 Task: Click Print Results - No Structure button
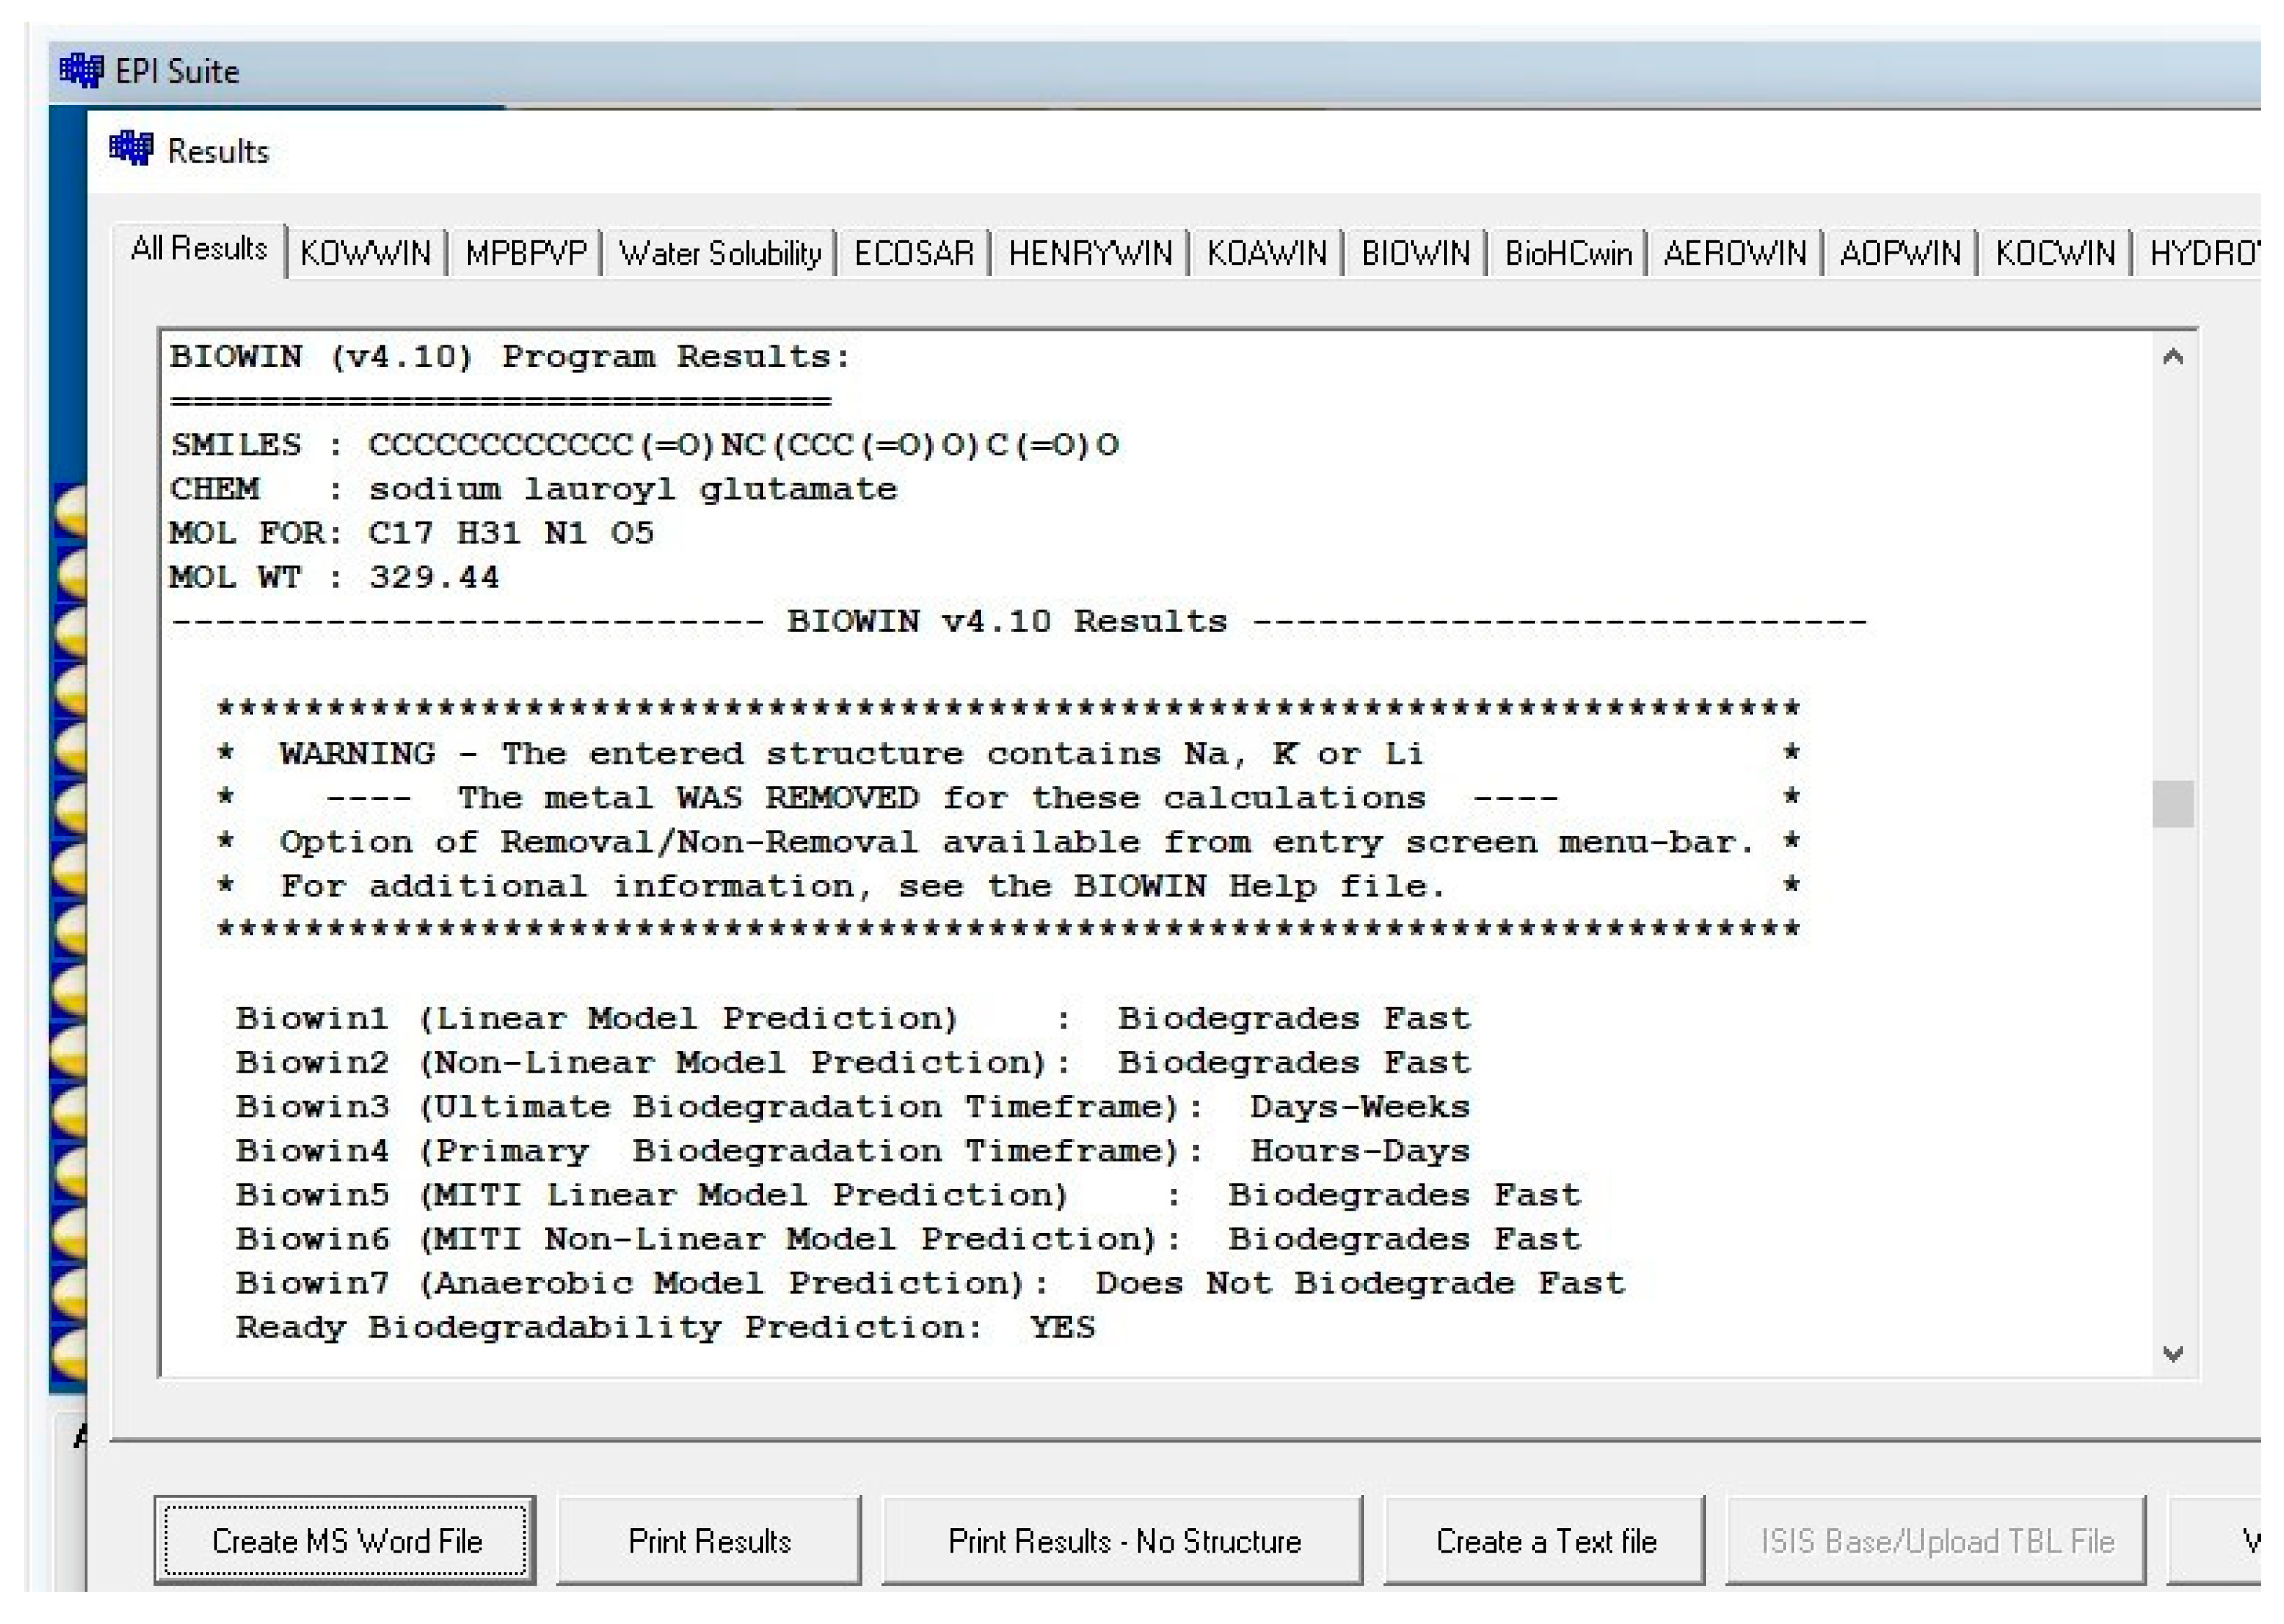(x=1123, y=1541)
